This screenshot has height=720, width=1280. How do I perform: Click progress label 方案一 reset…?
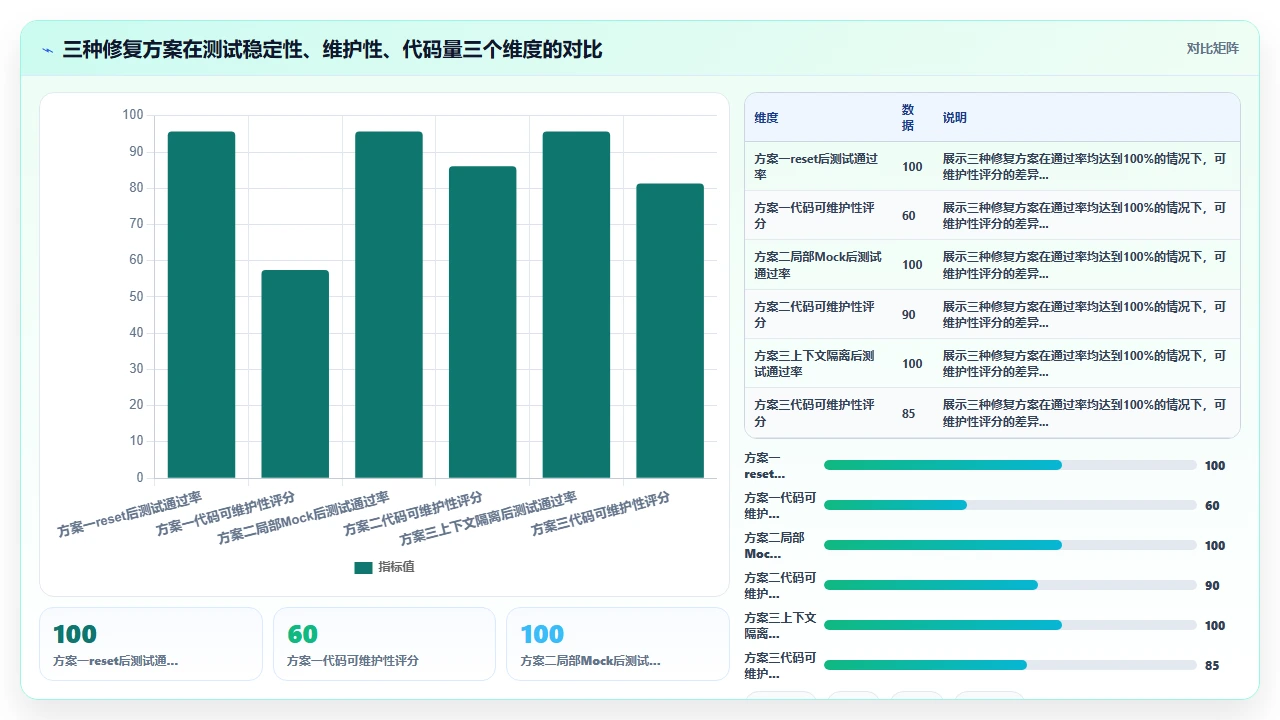tap(765, 466)
